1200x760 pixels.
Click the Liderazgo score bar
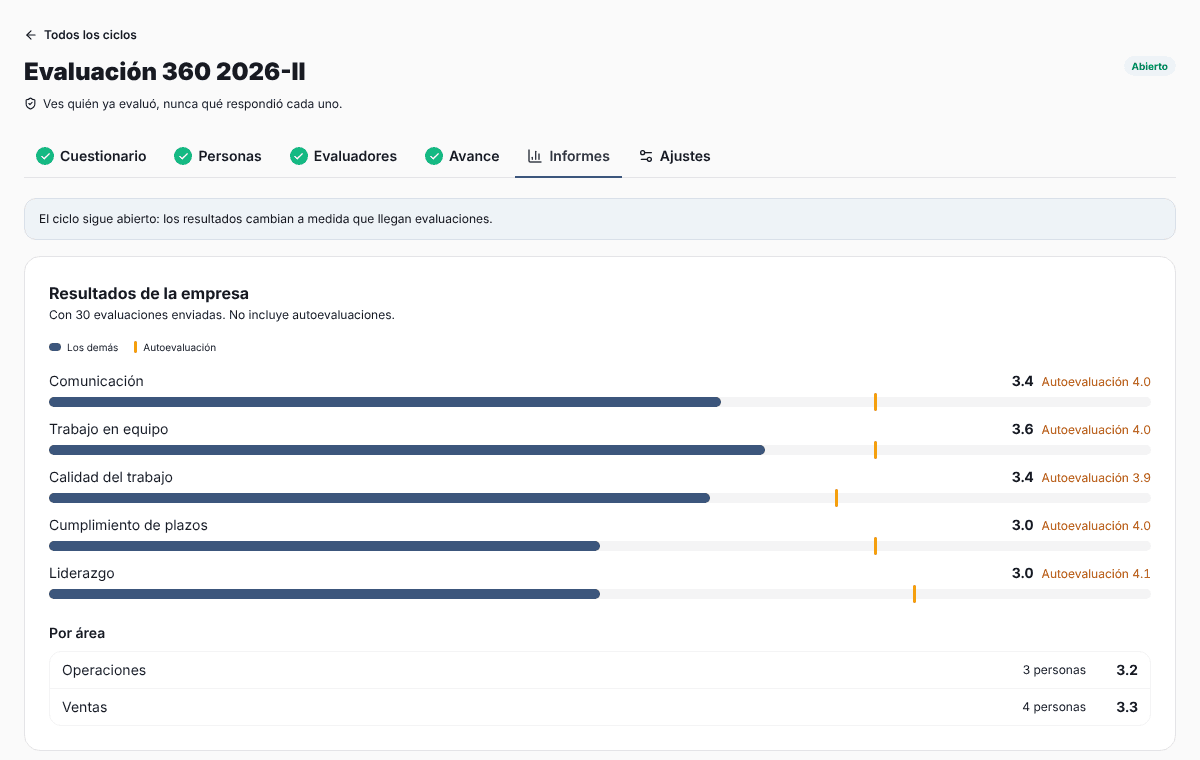(x=600, y=594)
